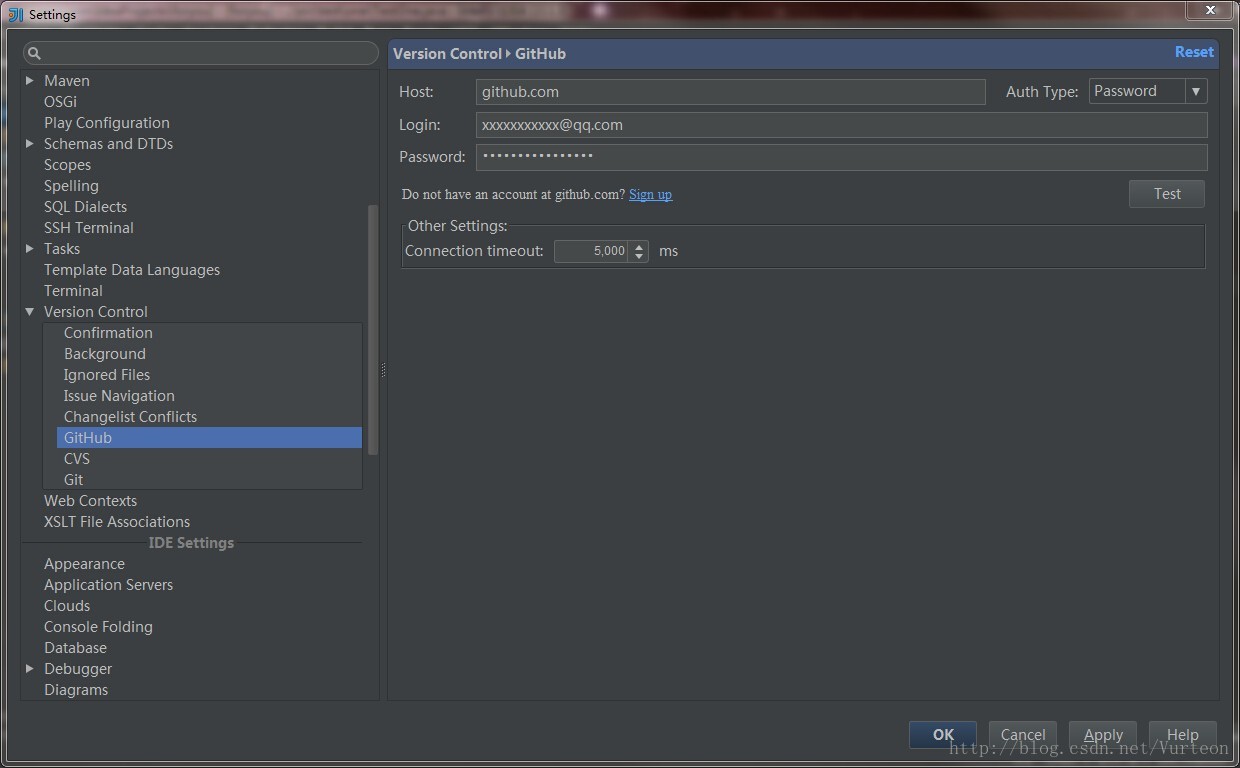Close the Settings dialog window
This screenshot has width=1240, height=768.
pyautogui.click(x=1210, y=10)
